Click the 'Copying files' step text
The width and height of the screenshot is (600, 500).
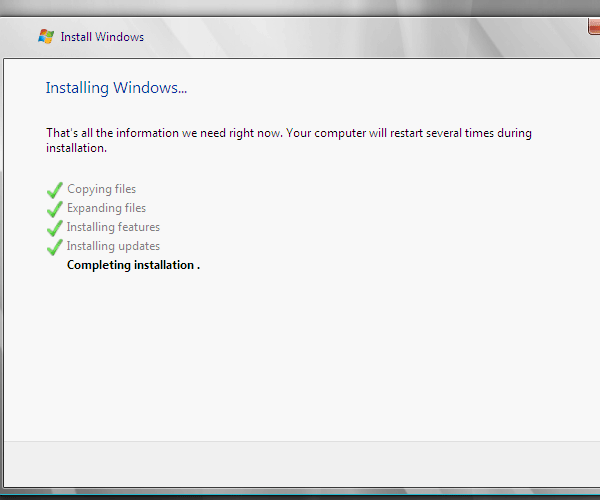pyautogui.click(x=101, y=189)
